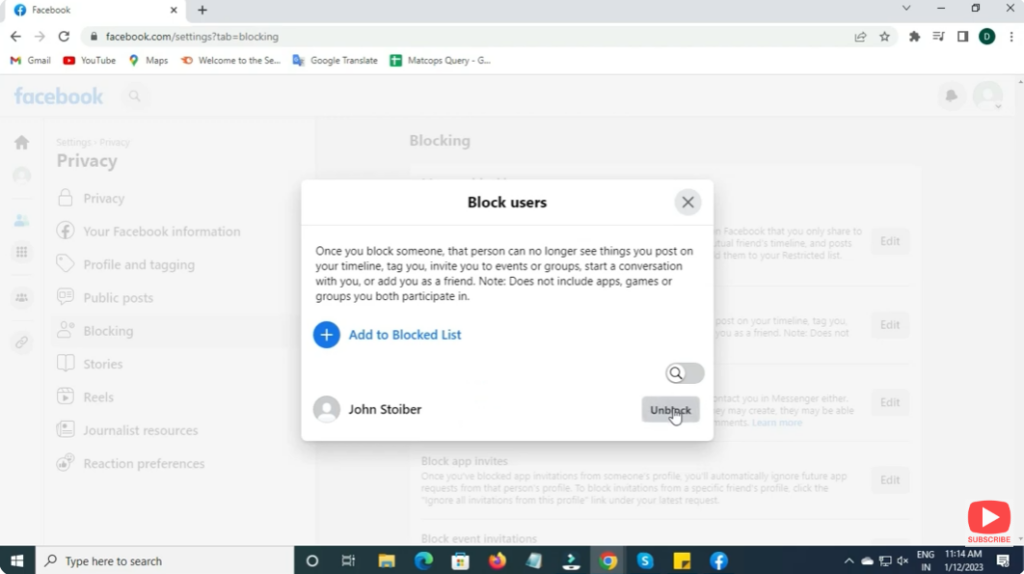The image size is (1024, 574).
Task: Open Profile and tagging settings
Action: (x=138, y=265)
